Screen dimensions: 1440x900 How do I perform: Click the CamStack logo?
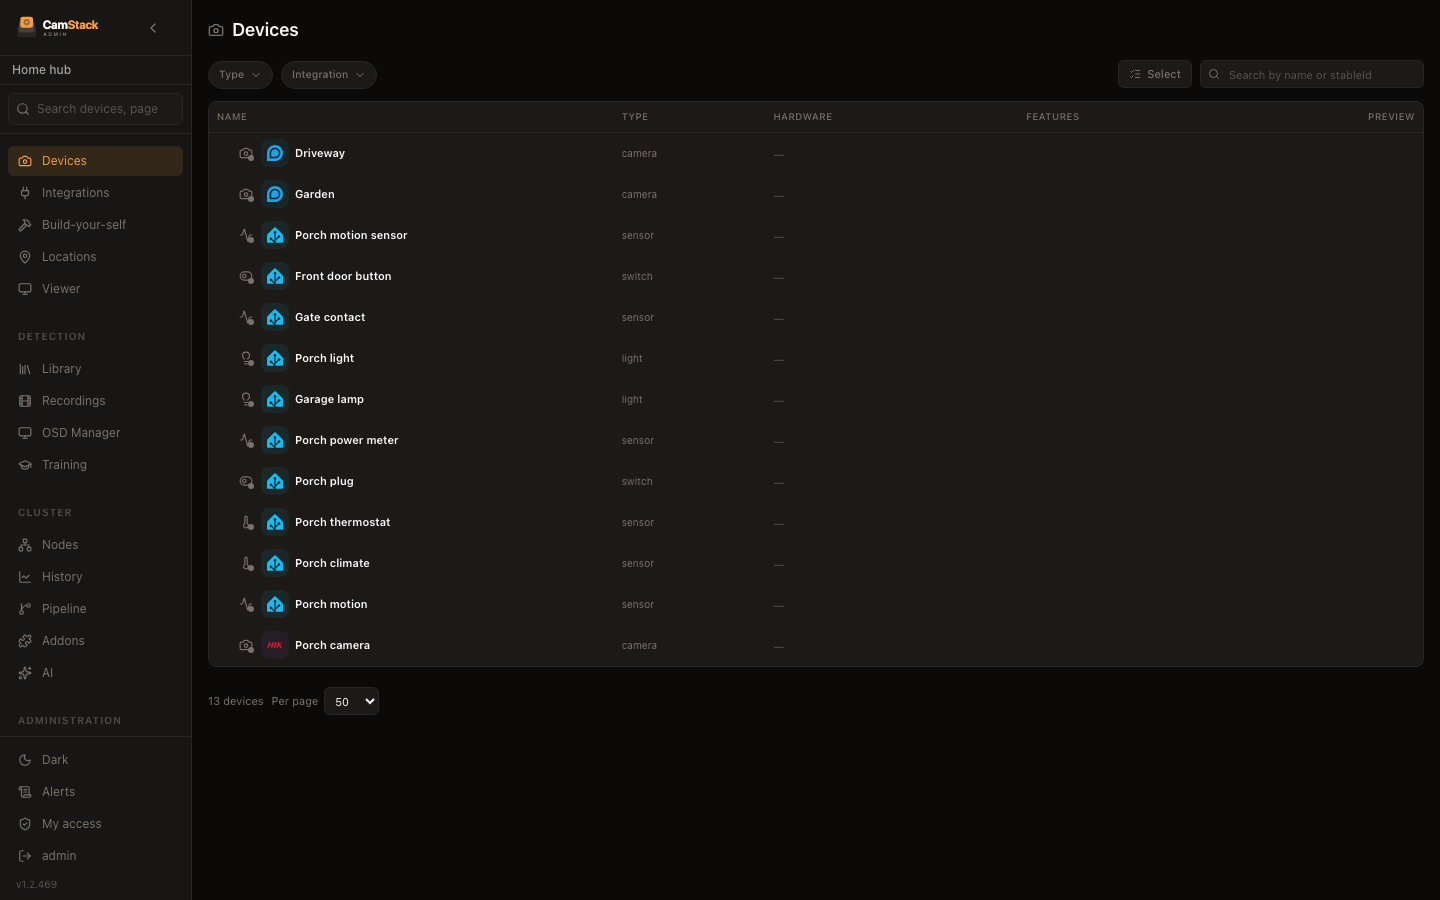pos(58,27)
